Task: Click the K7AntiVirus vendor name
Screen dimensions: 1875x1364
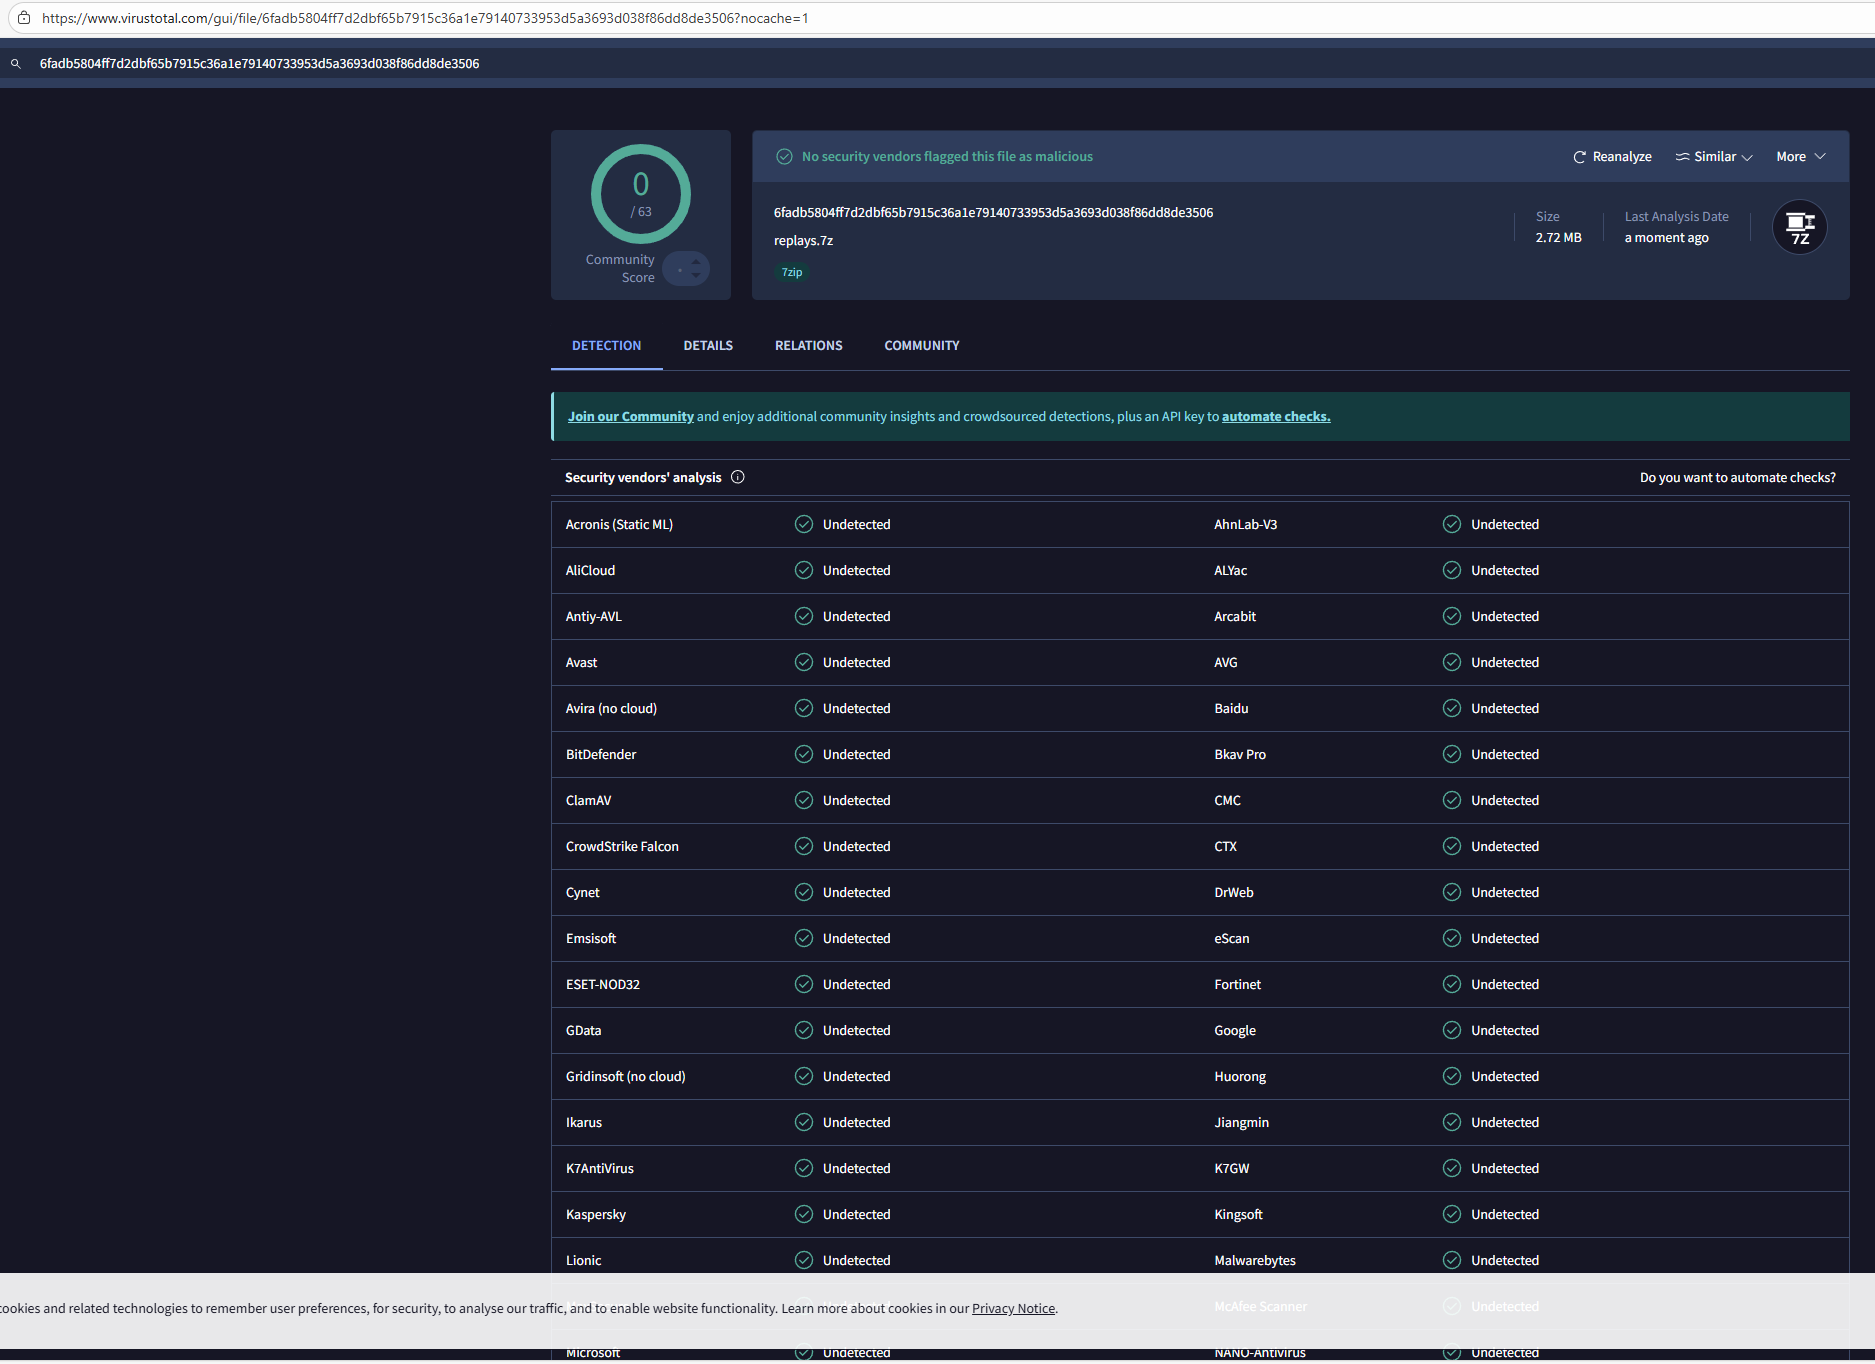Action: coord(600,1168)
